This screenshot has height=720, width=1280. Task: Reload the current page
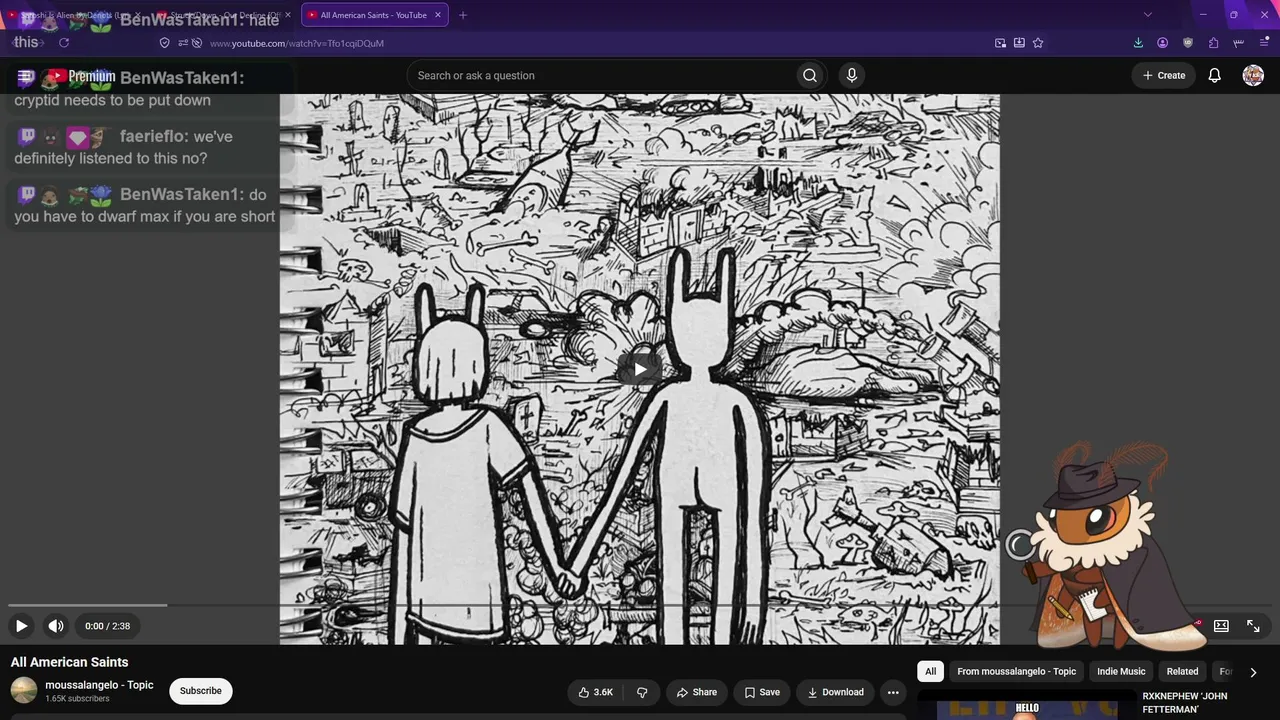pos(64,43)
